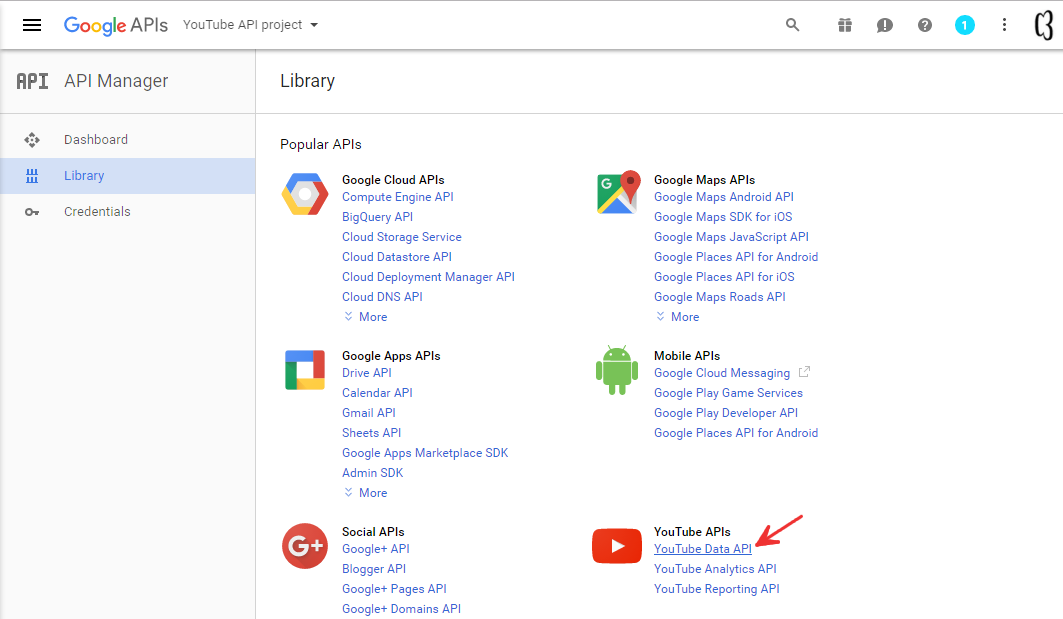Viewport: 1063px width, 619px height.
Task: Click the Google APIs logo
Action: tap(115, 25)
